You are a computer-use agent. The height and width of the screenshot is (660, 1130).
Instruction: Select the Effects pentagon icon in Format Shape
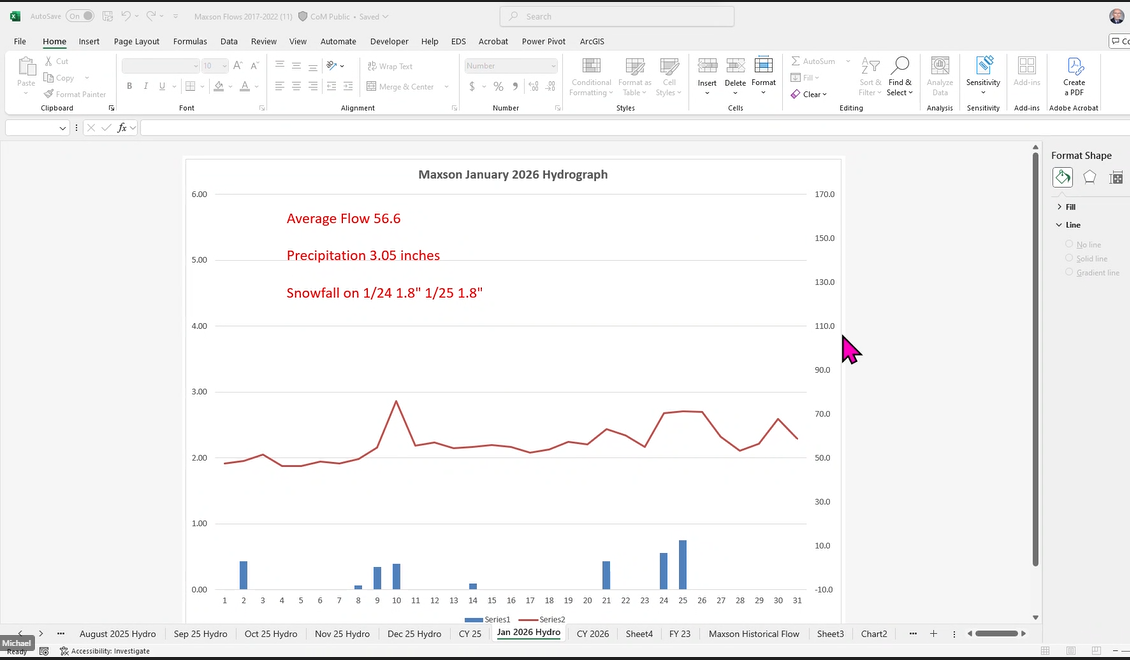[x=1089, y=177]
